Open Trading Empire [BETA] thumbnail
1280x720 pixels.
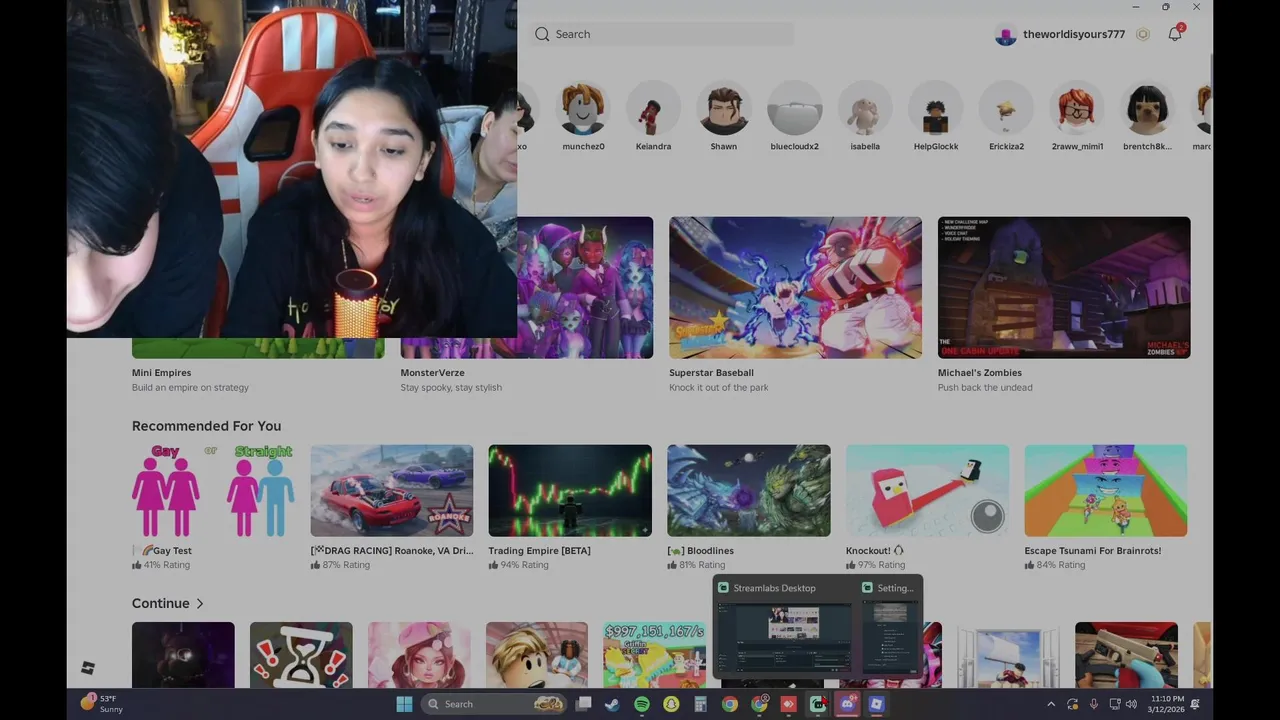[570, 491]
